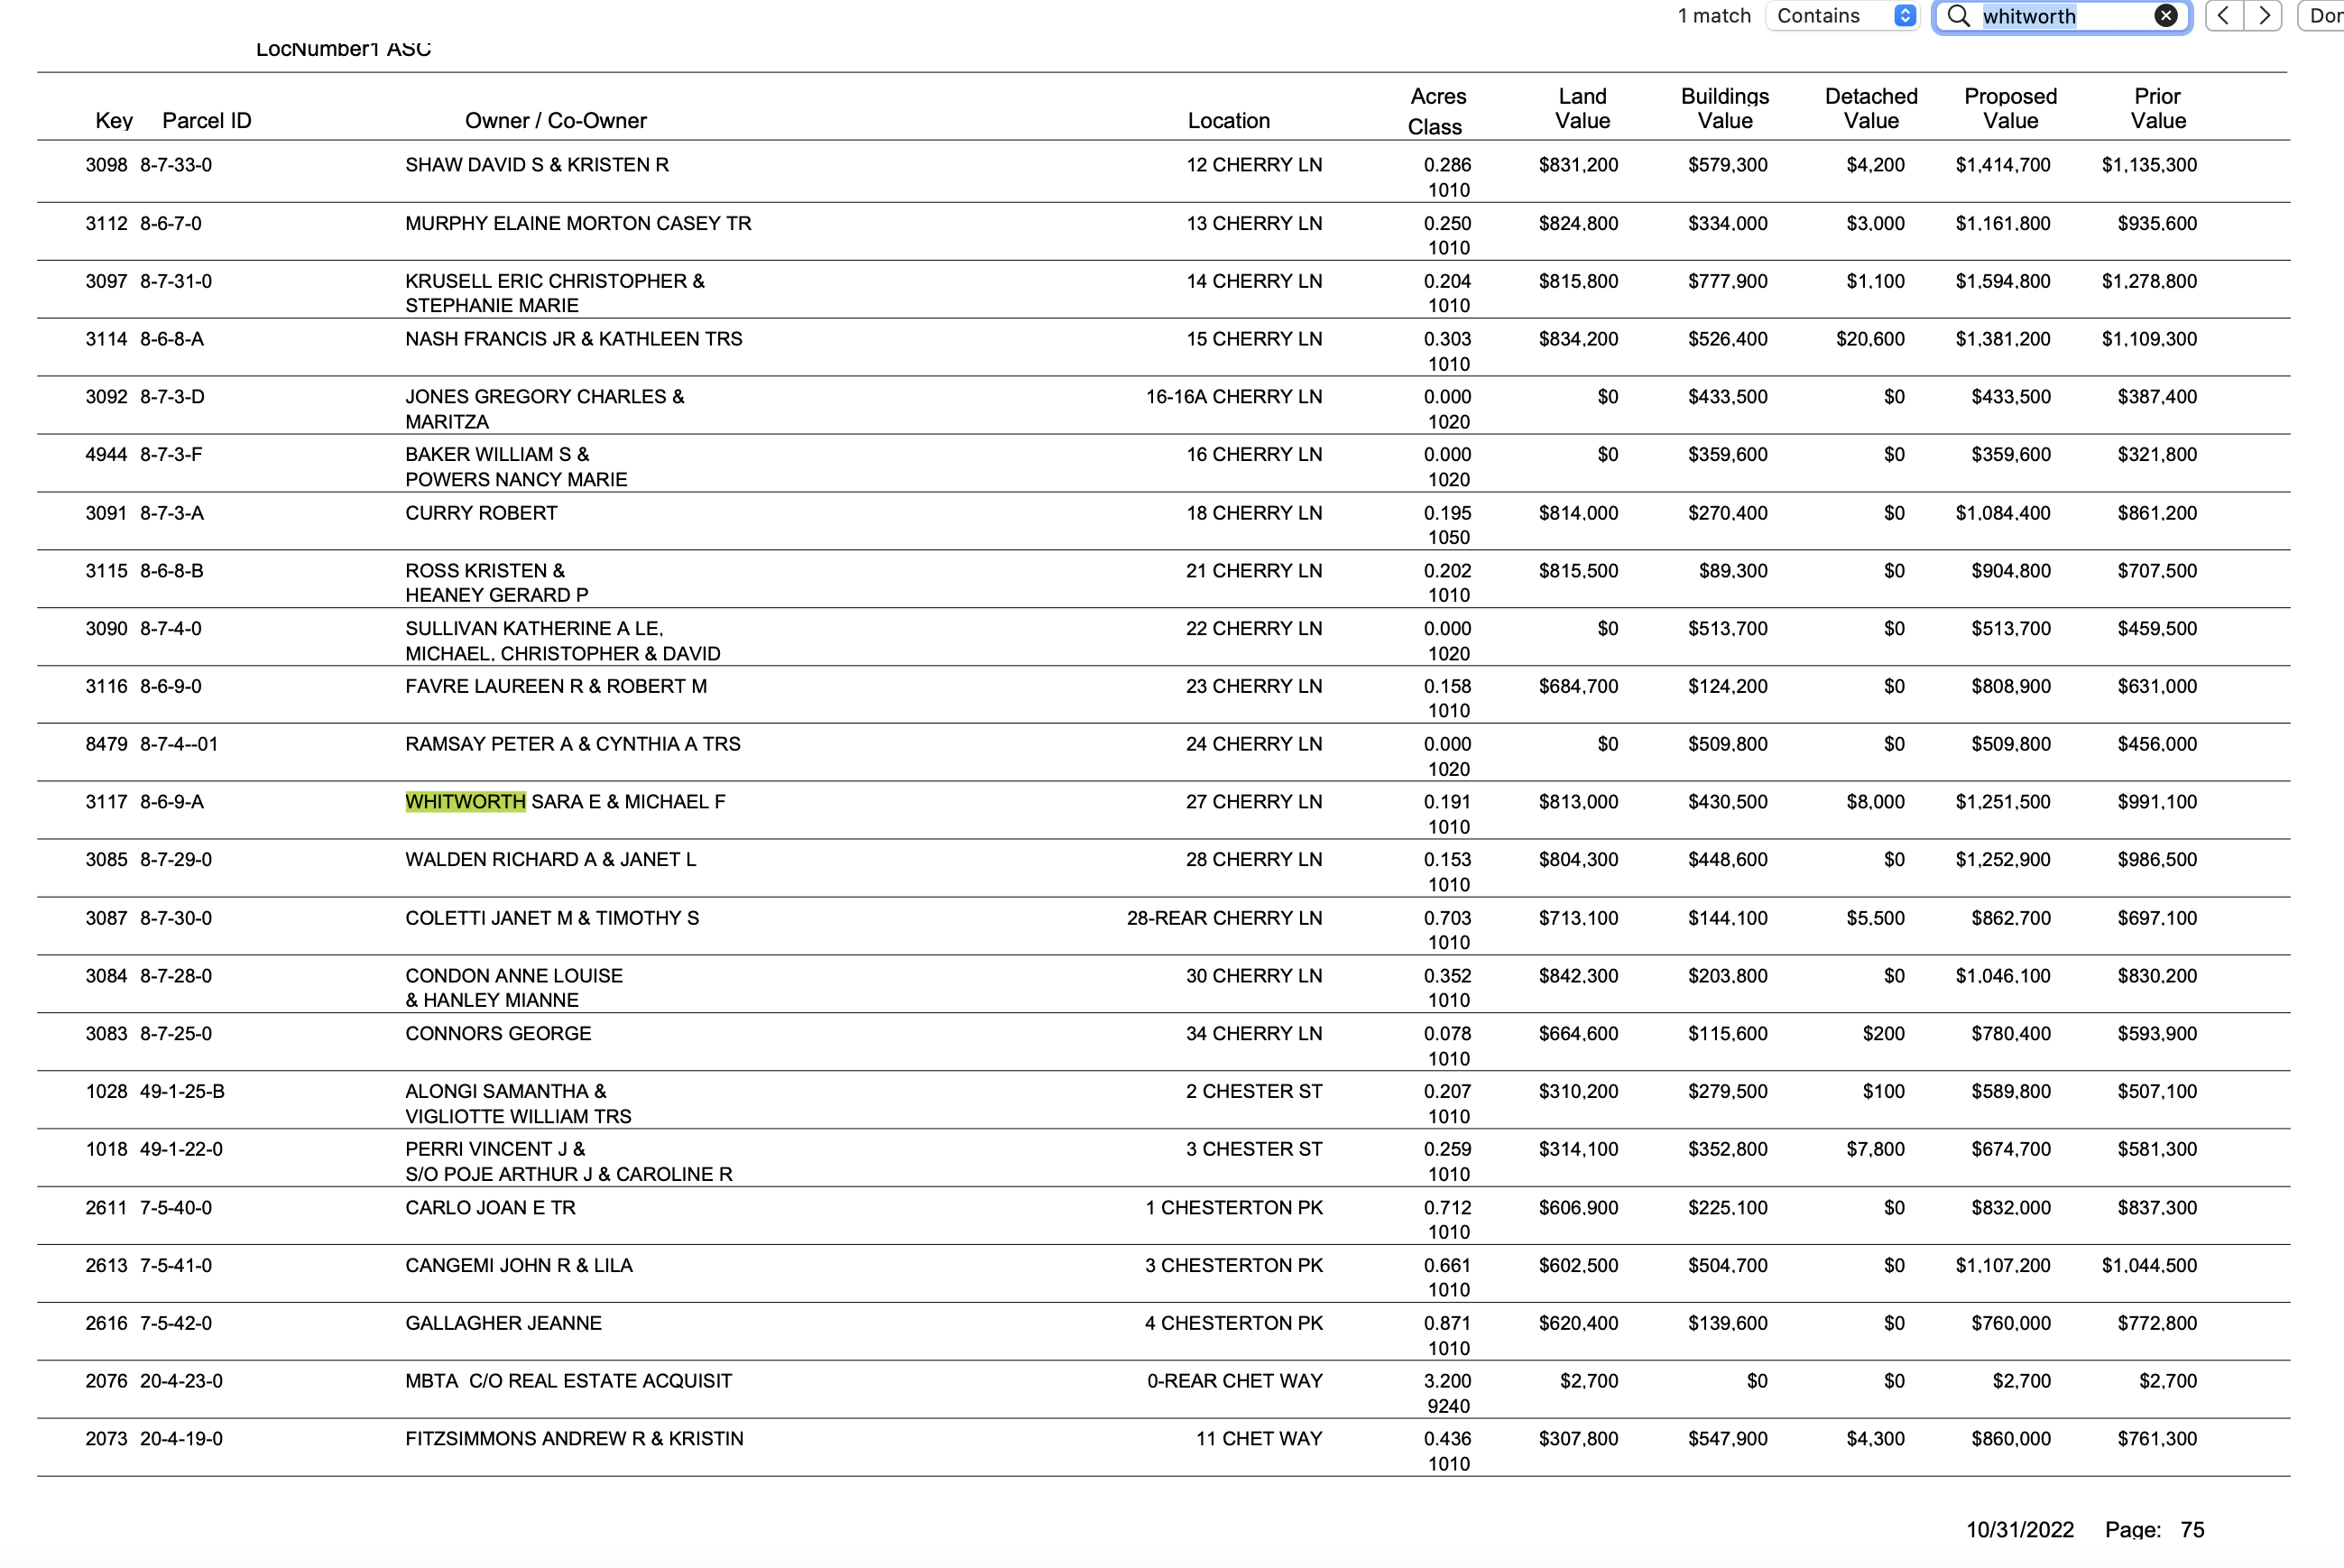2344x1568 pixels.
Task: Click buildings value $89,300
Action: pos(1733,571)
